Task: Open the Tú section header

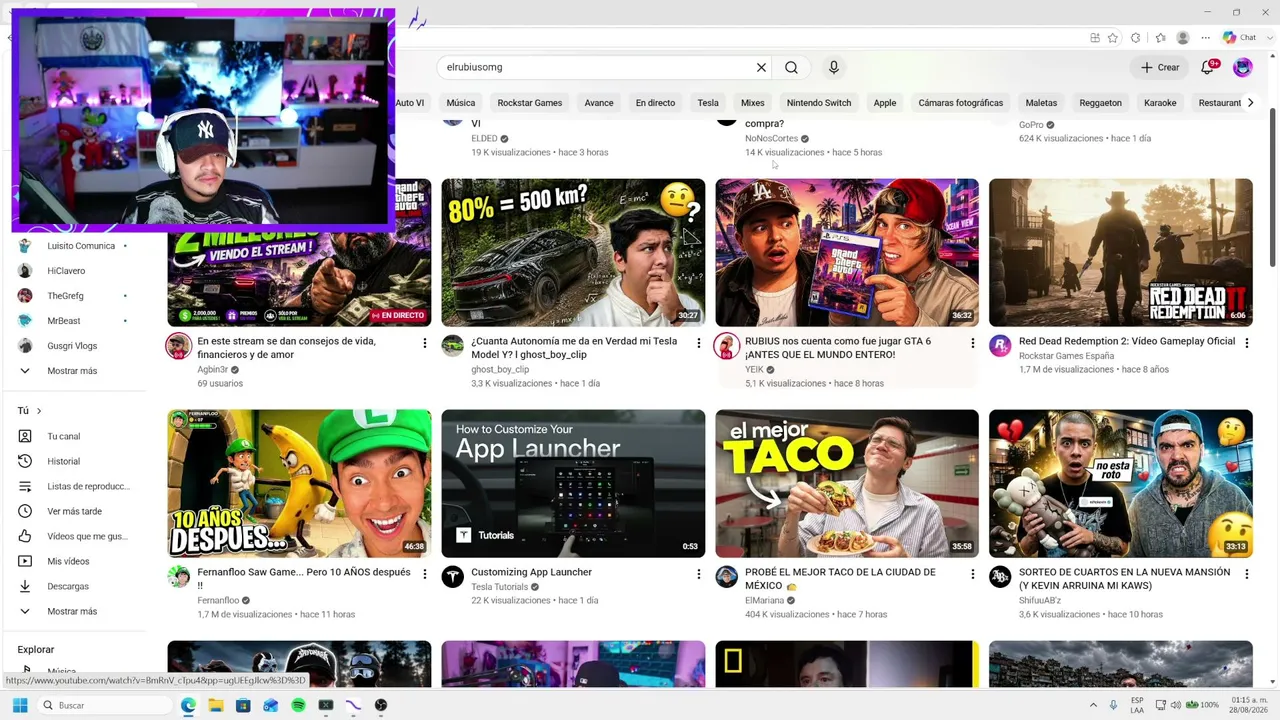Action: pyautogui.click(x=30, y=411)
